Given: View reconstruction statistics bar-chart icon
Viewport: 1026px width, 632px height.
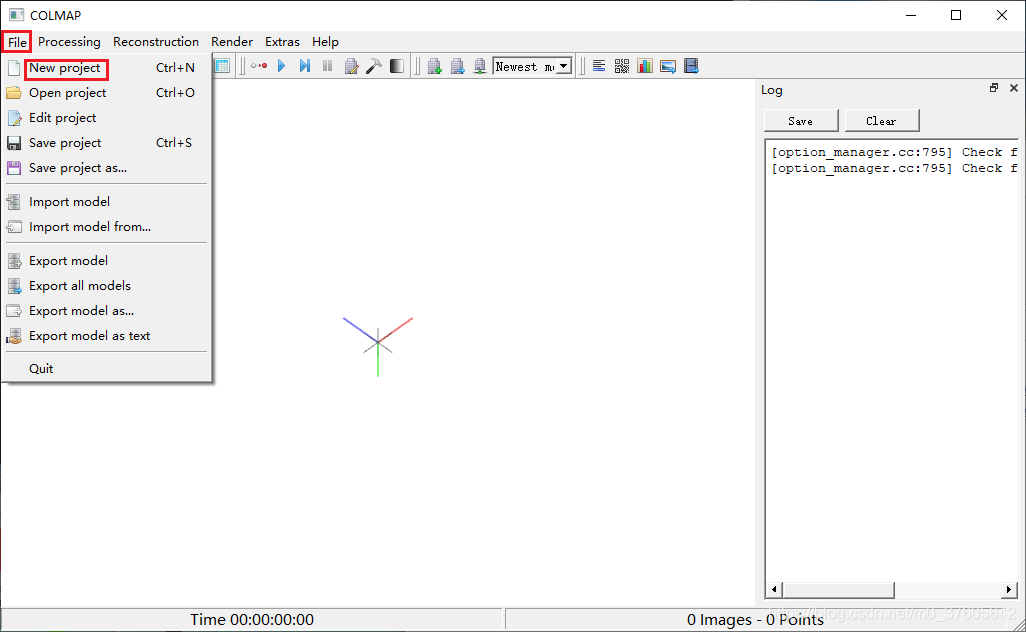Looking at the screenshot, I should (x=645, y=66).
